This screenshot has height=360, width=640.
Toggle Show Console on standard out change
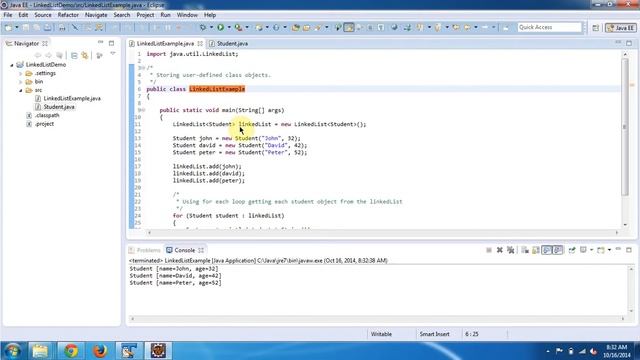click(547, 250)
